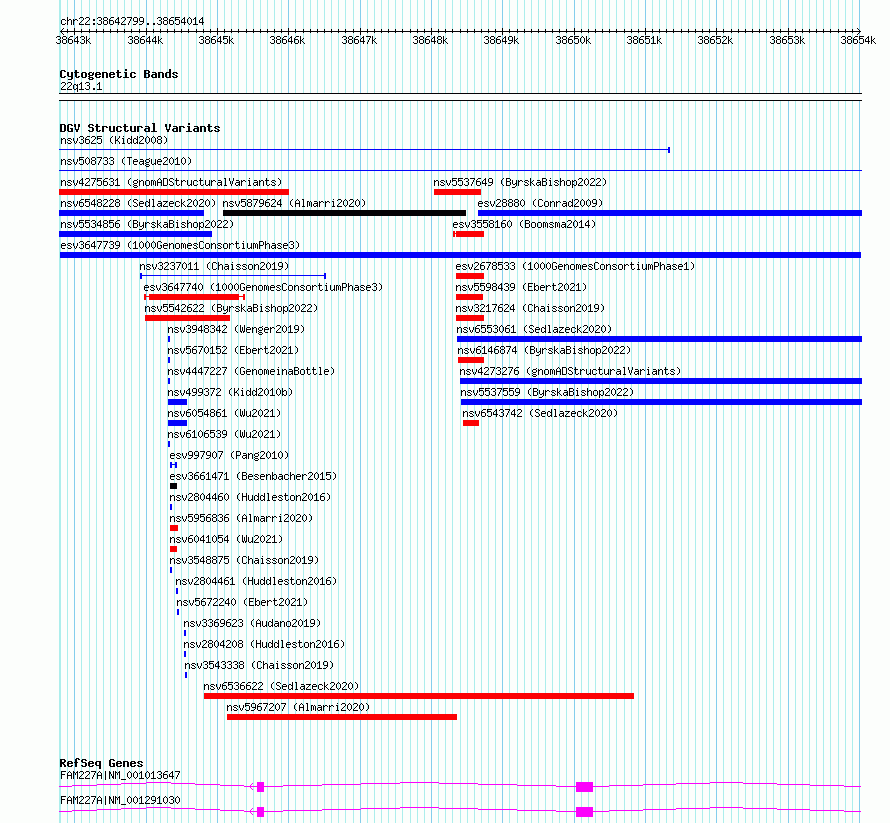This screenshot has width=890, height=823.
Task: Open nsv6146874 (ByrskaBishop2022) label
Action: [544, 350]
